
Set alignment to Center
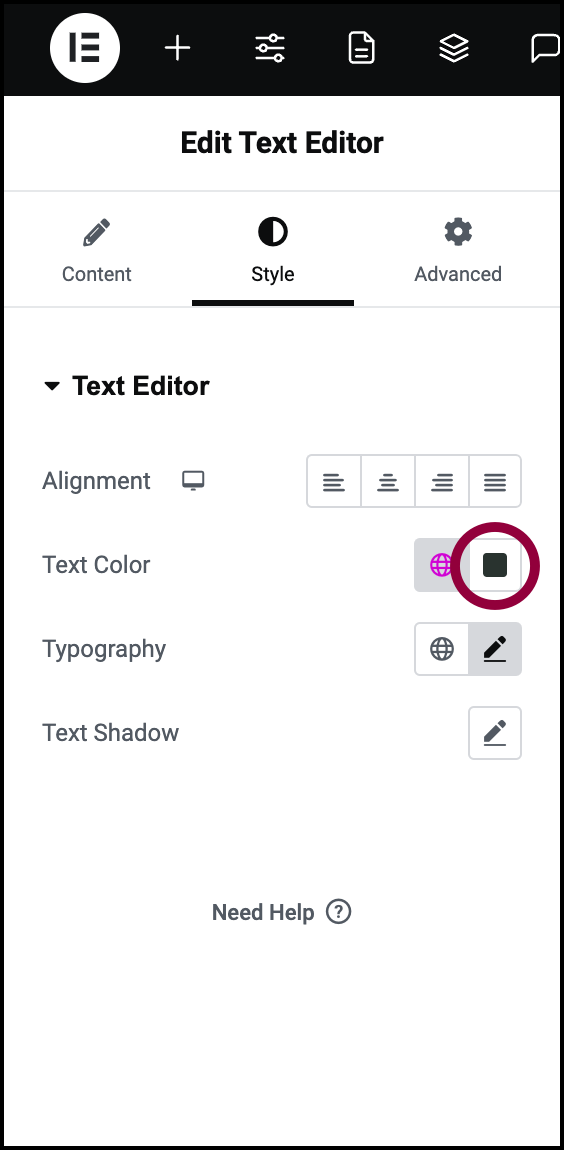388,481
